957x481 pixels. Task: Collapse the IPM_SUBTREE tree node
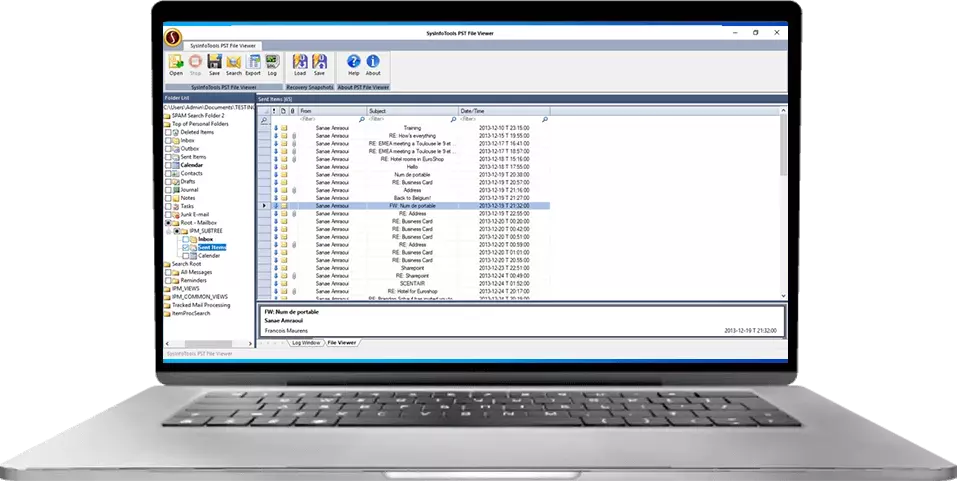[x=169, y=231]
